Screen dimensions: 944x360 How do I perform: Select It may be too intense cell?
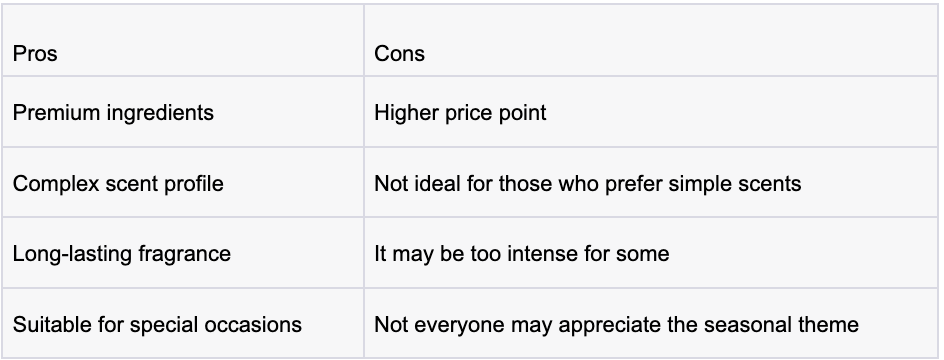click(651, 253)
